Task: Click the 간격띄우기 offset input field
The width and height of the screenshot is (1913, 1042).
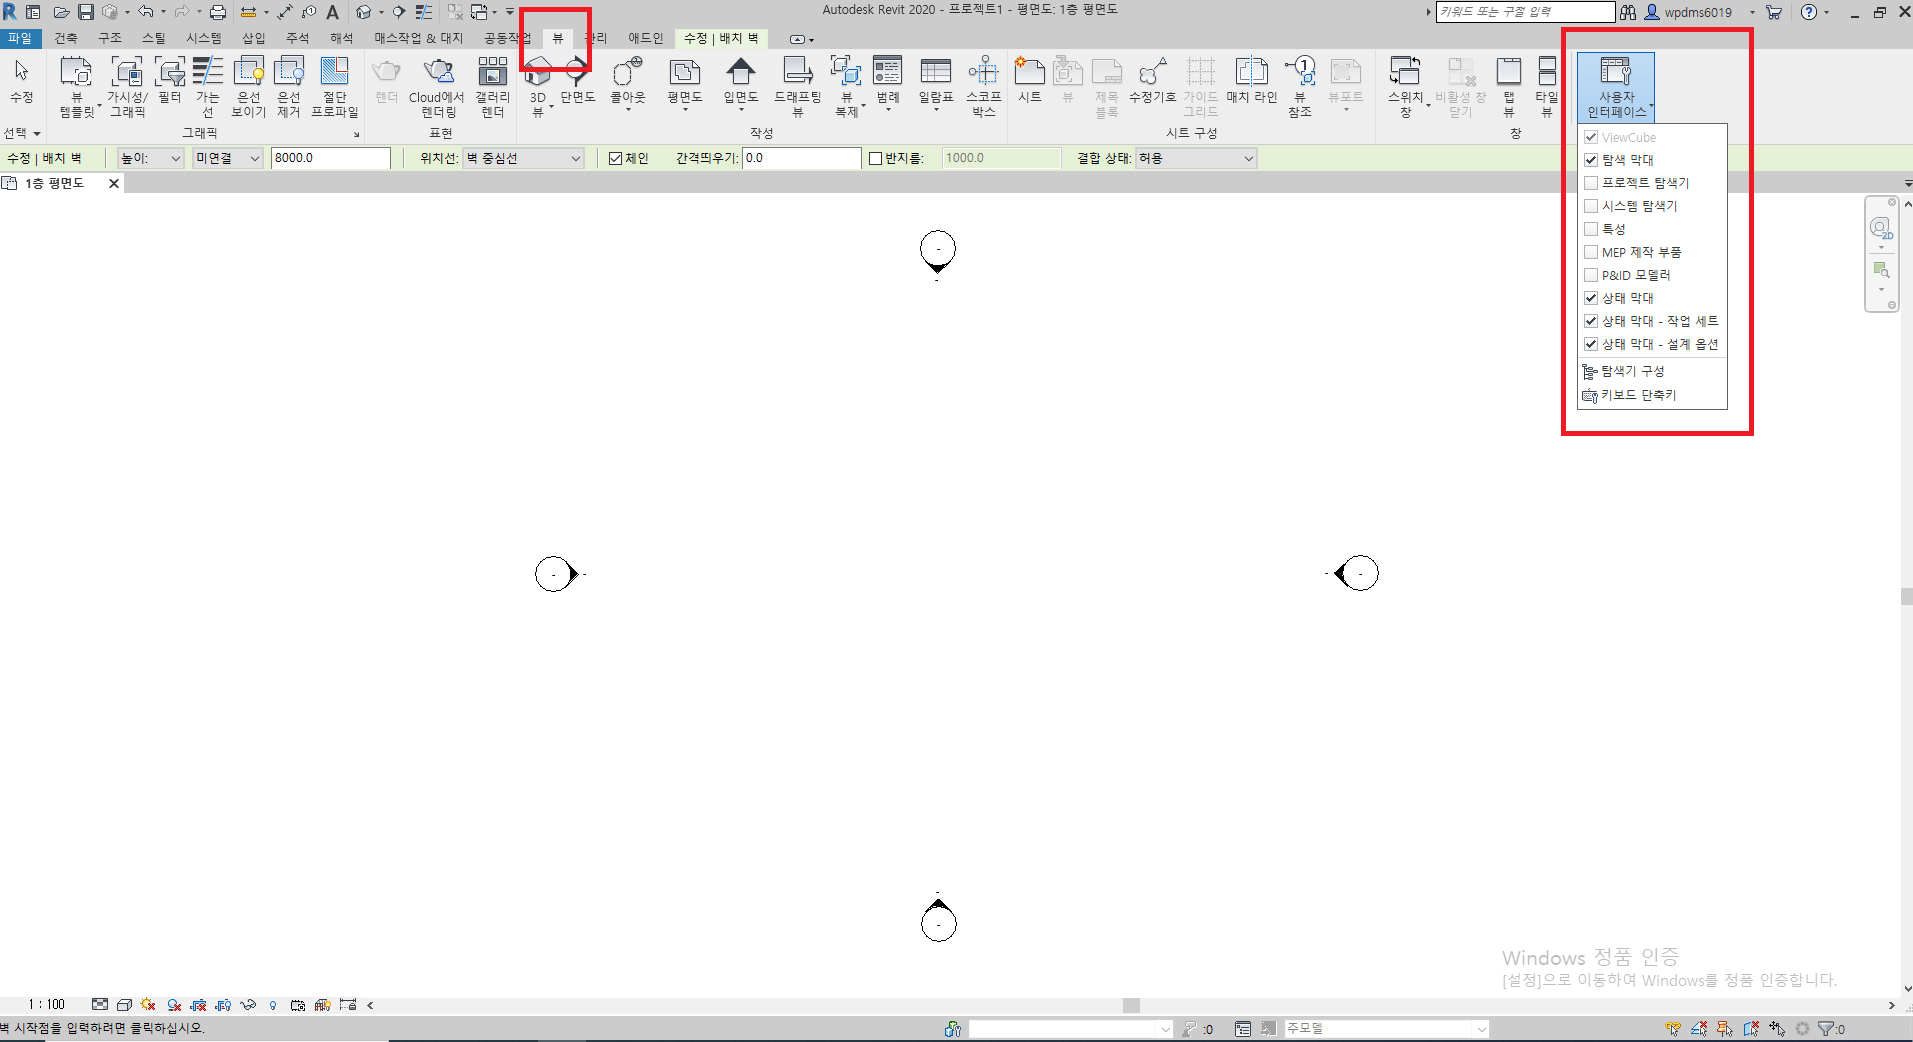Action: pyautogui.click(x=802, y=158)
